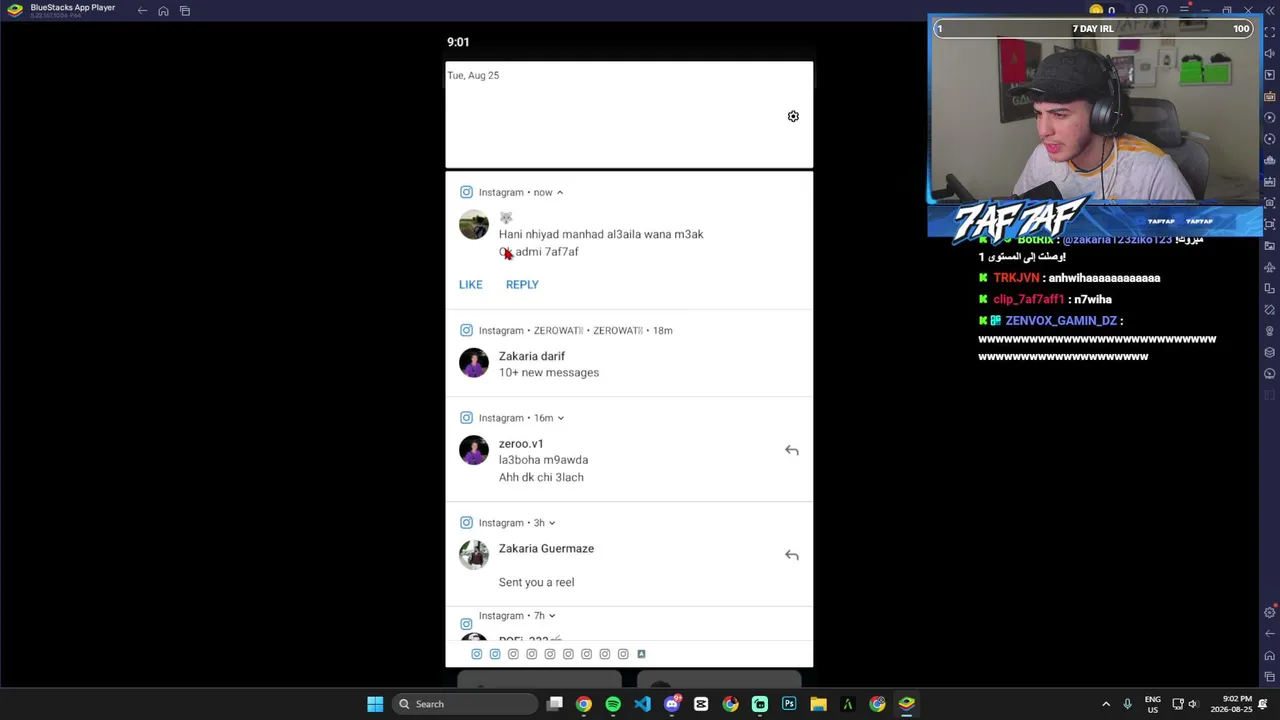Screen dimensions: 1280x720
Task: Show hidden system tray icons
Action: pos(1106,704)
